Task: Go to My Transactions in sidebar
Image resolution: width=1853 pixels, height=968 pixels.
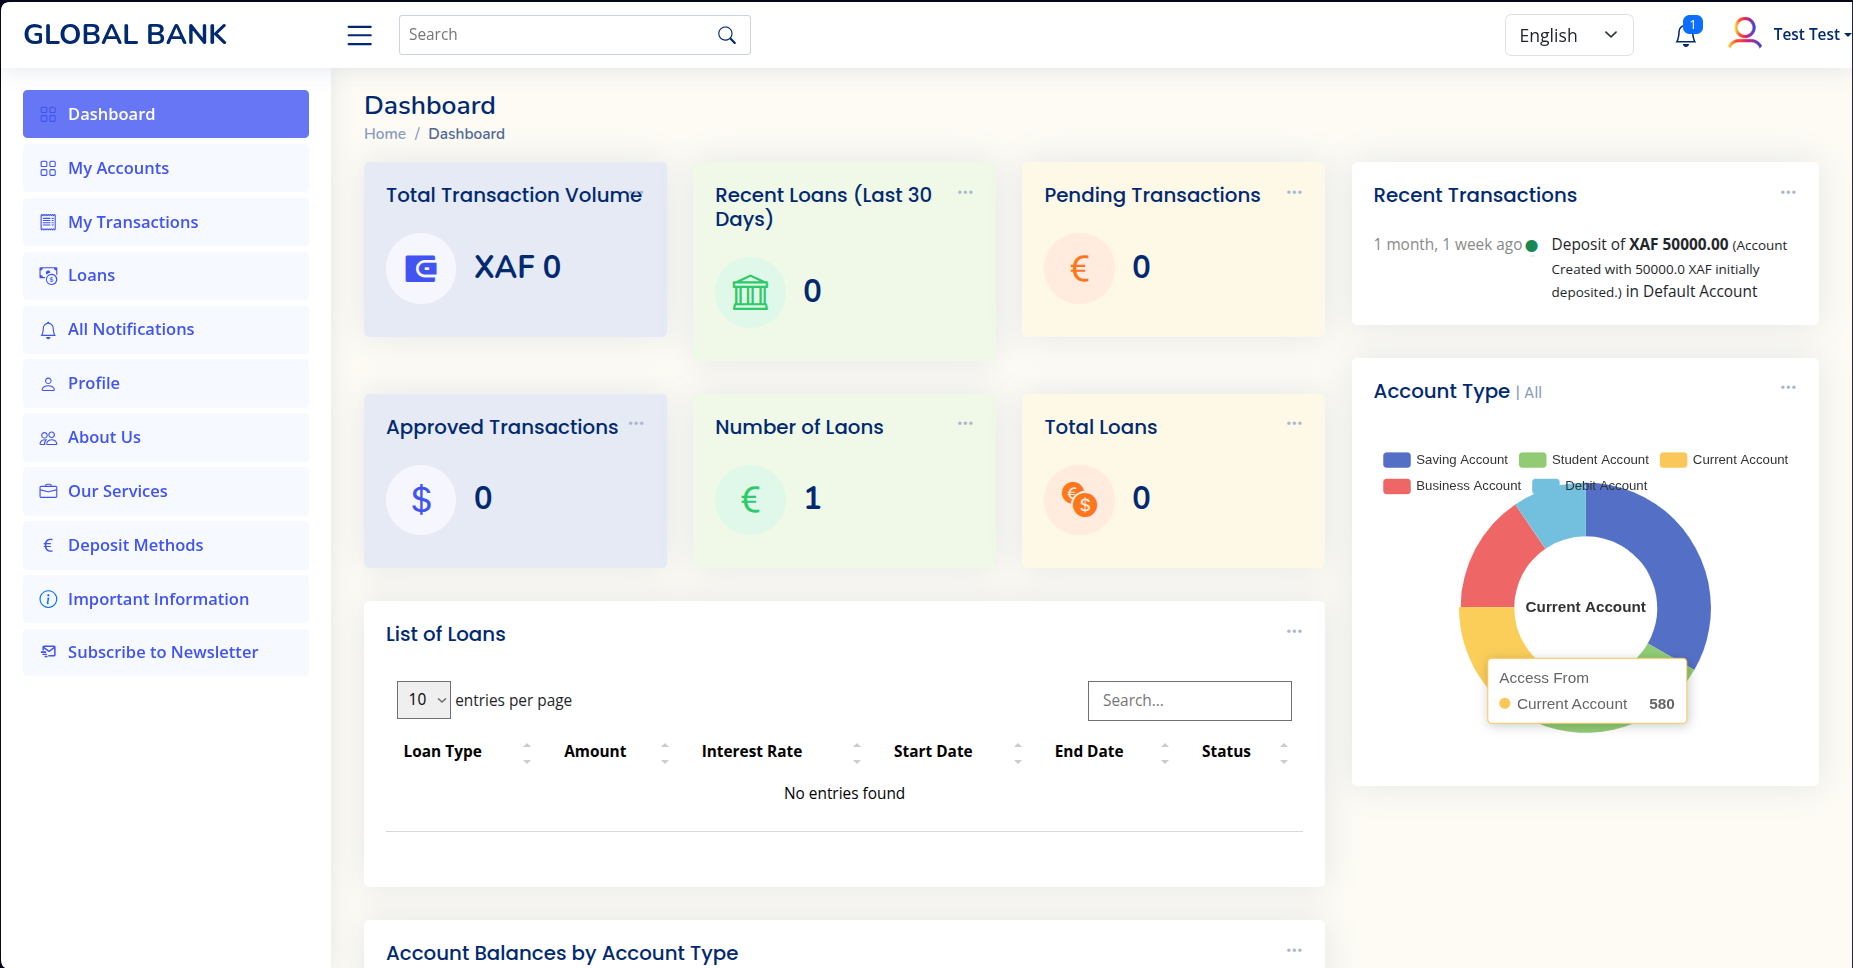Action: point(133,222)
